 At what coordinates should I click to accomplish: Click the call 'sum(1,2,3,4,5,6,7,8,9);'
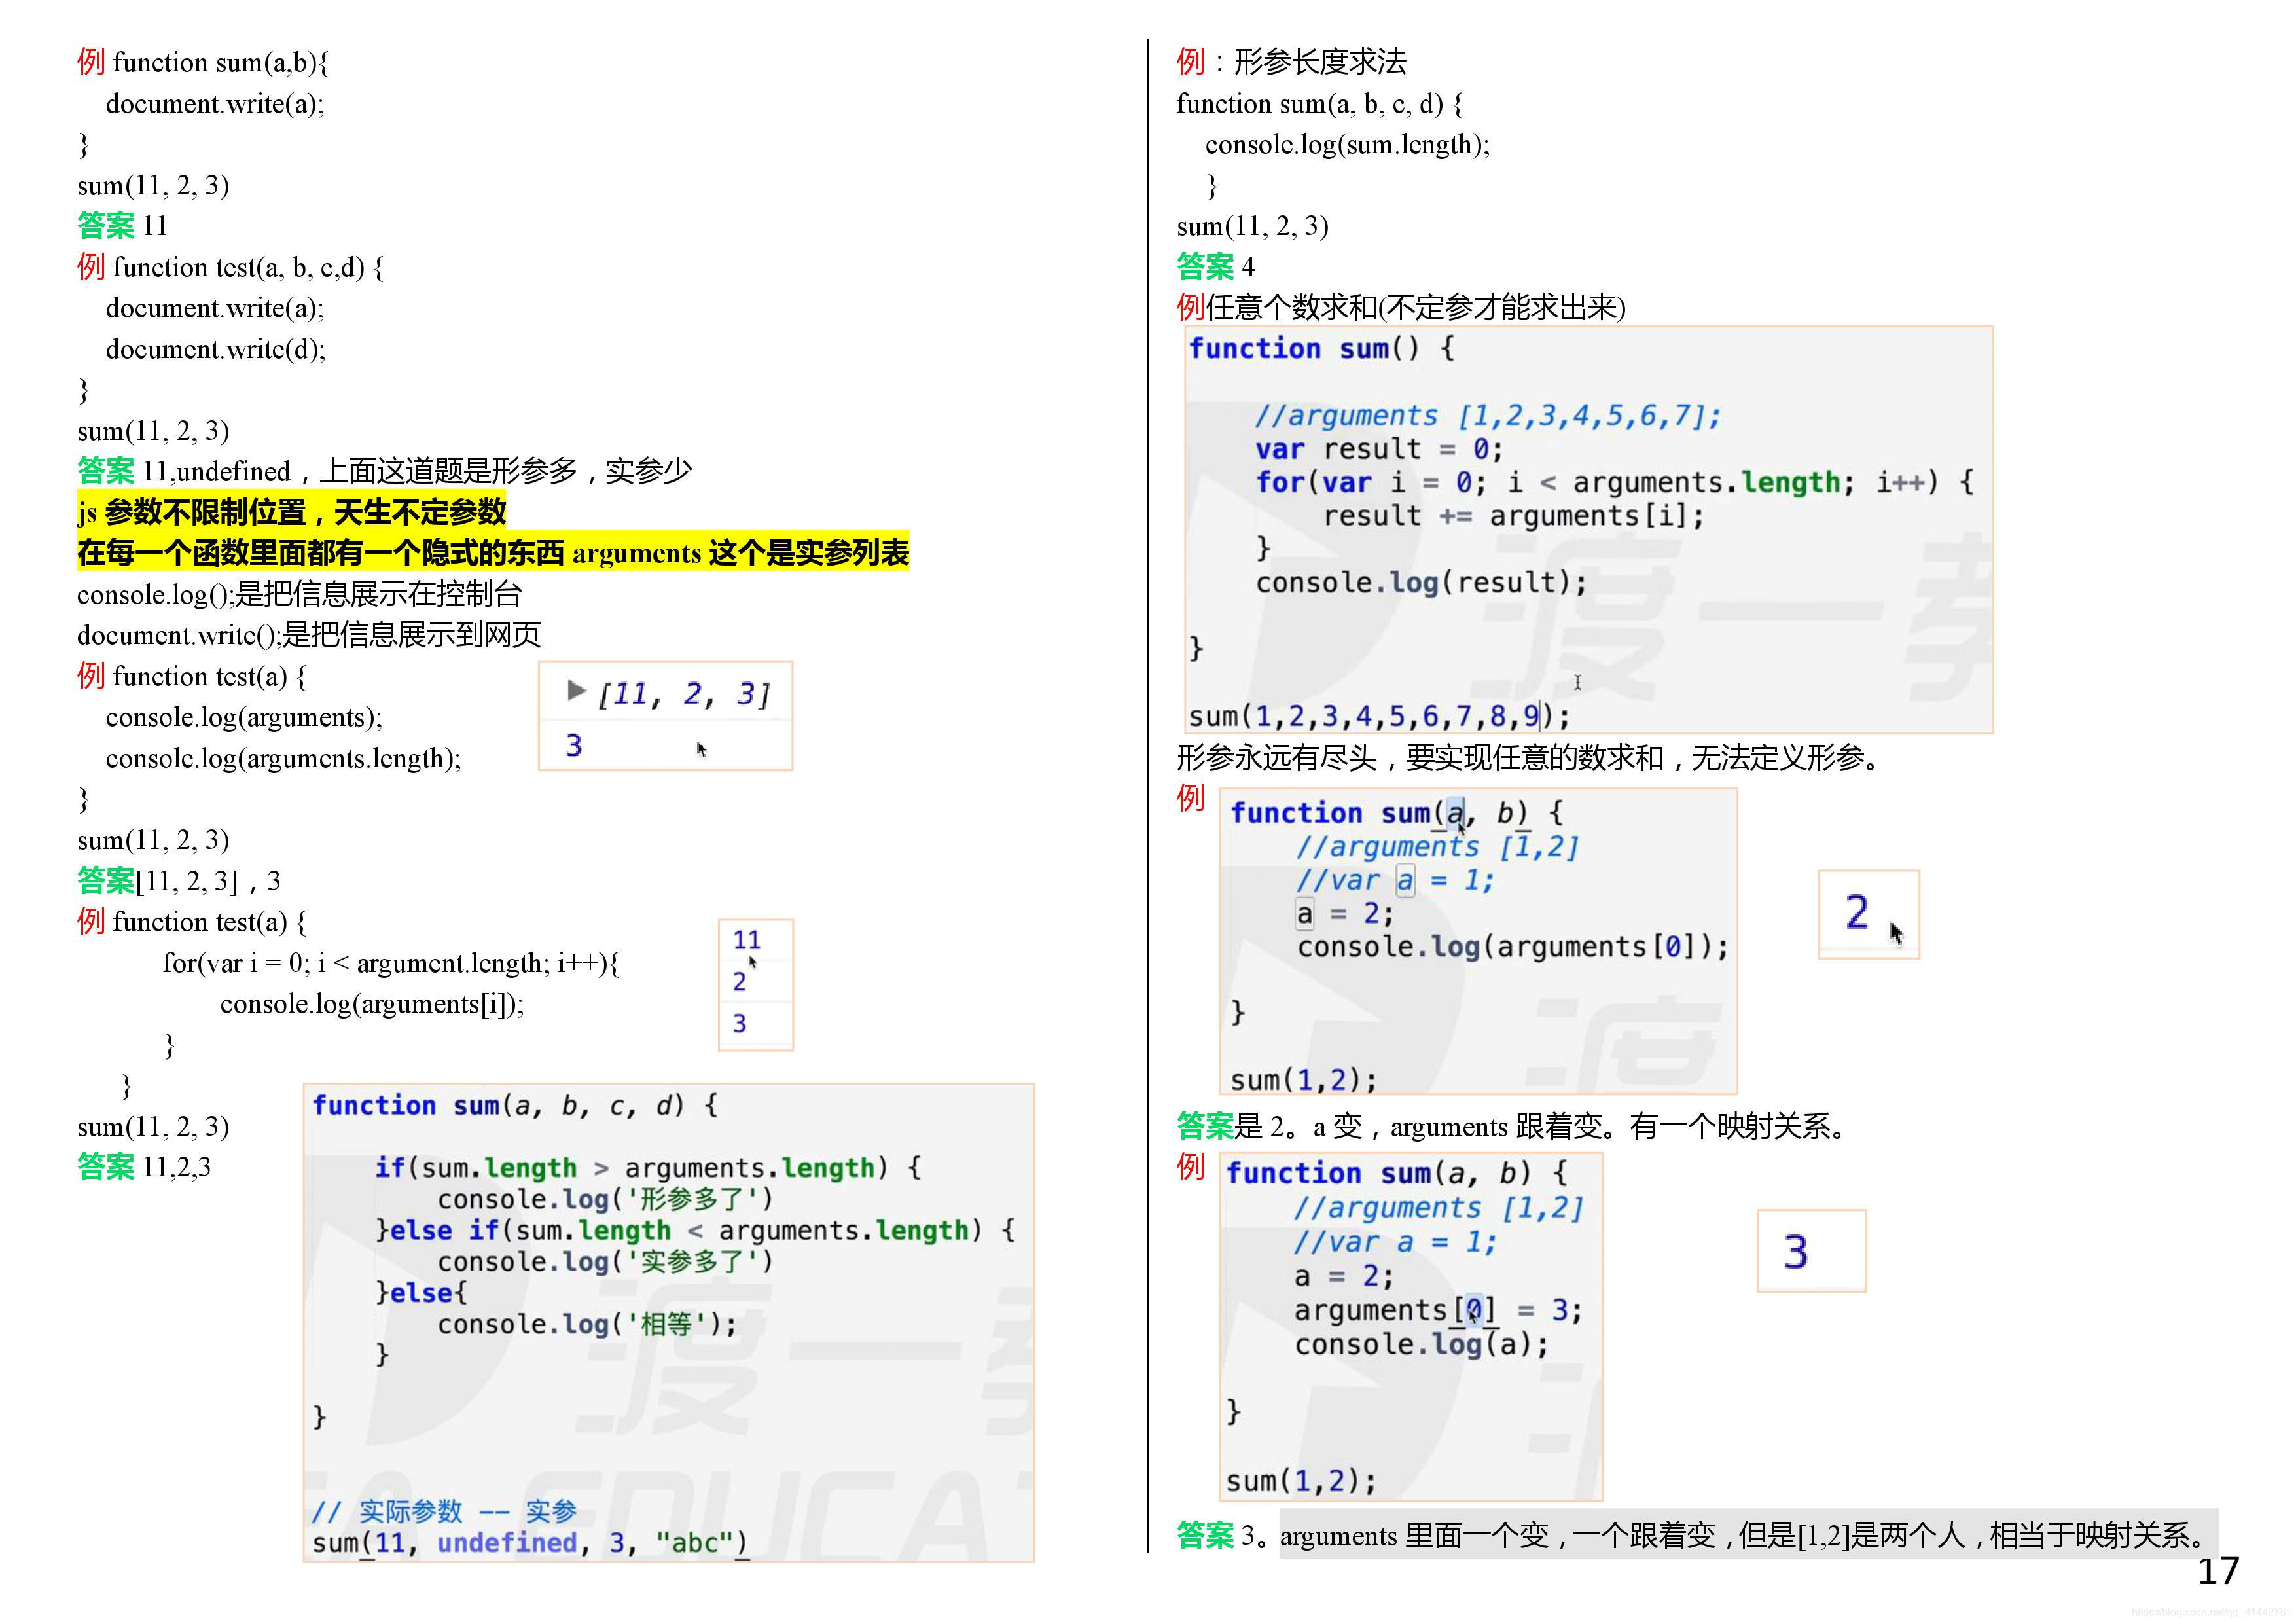pyautogui.click(x=1379, y=716)
